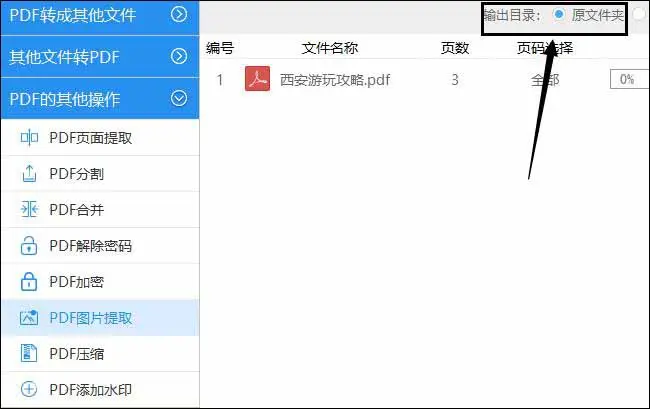Expand the 其他文件转PDF section arrow
Image resolution: width=650 pixels, height=409 pixels.
point(179,56)
